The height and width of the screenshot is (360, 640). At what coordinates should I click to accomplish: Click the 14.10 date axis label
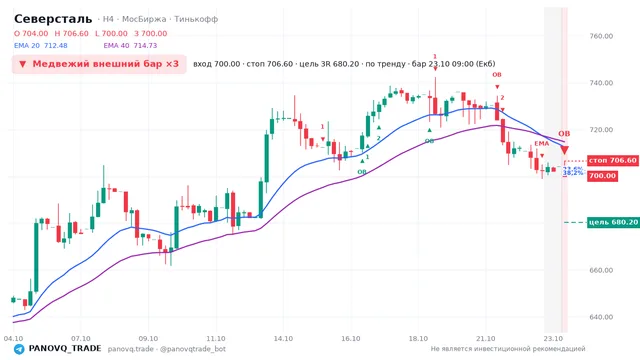(283, 339)
